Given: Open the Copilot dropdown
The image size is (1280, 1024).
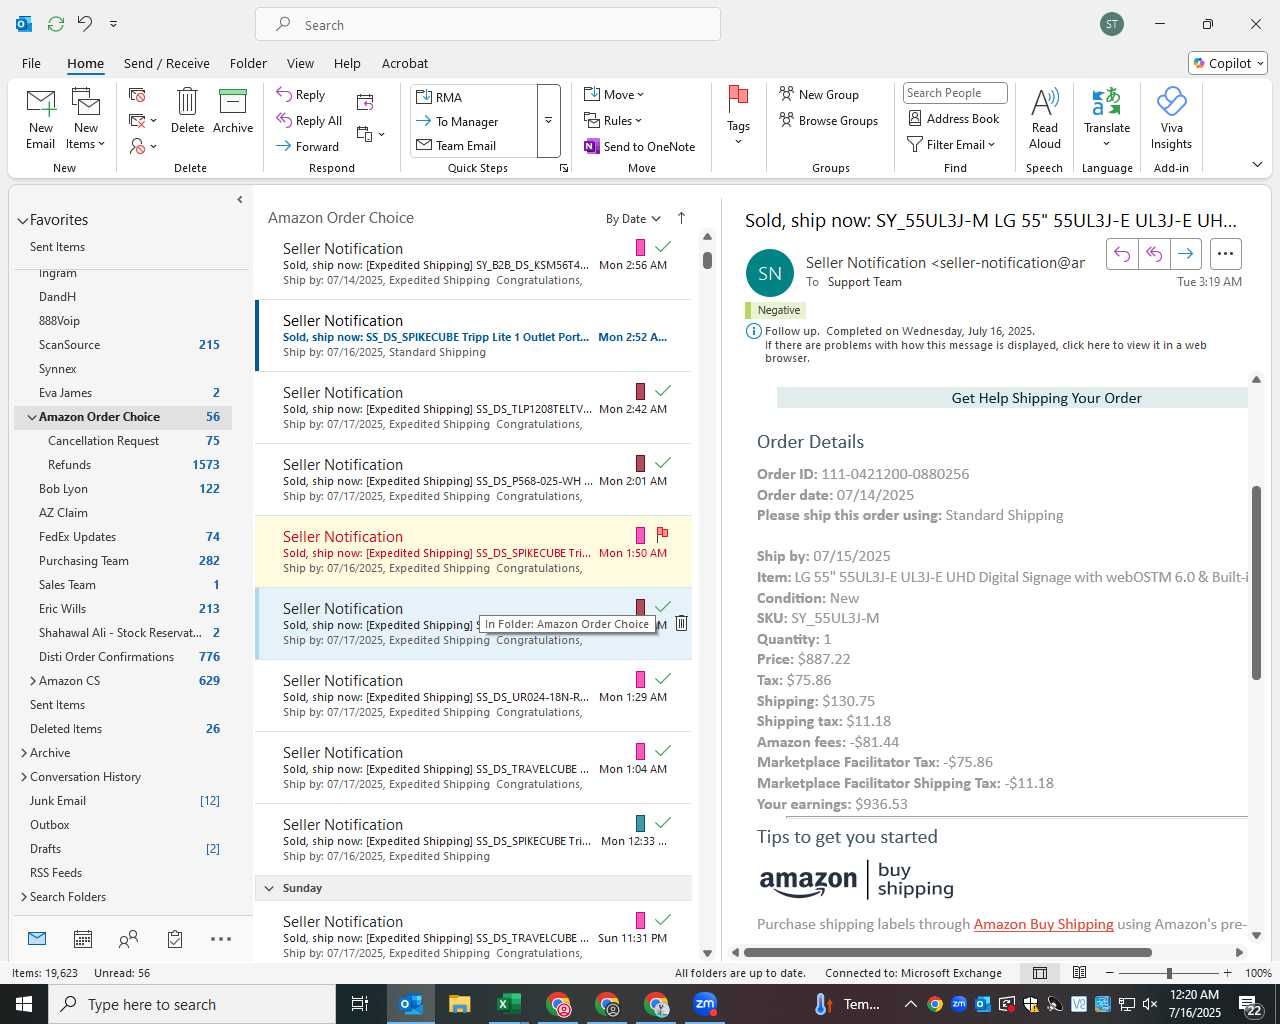Looking at the screenshot, I should 1228,63.
